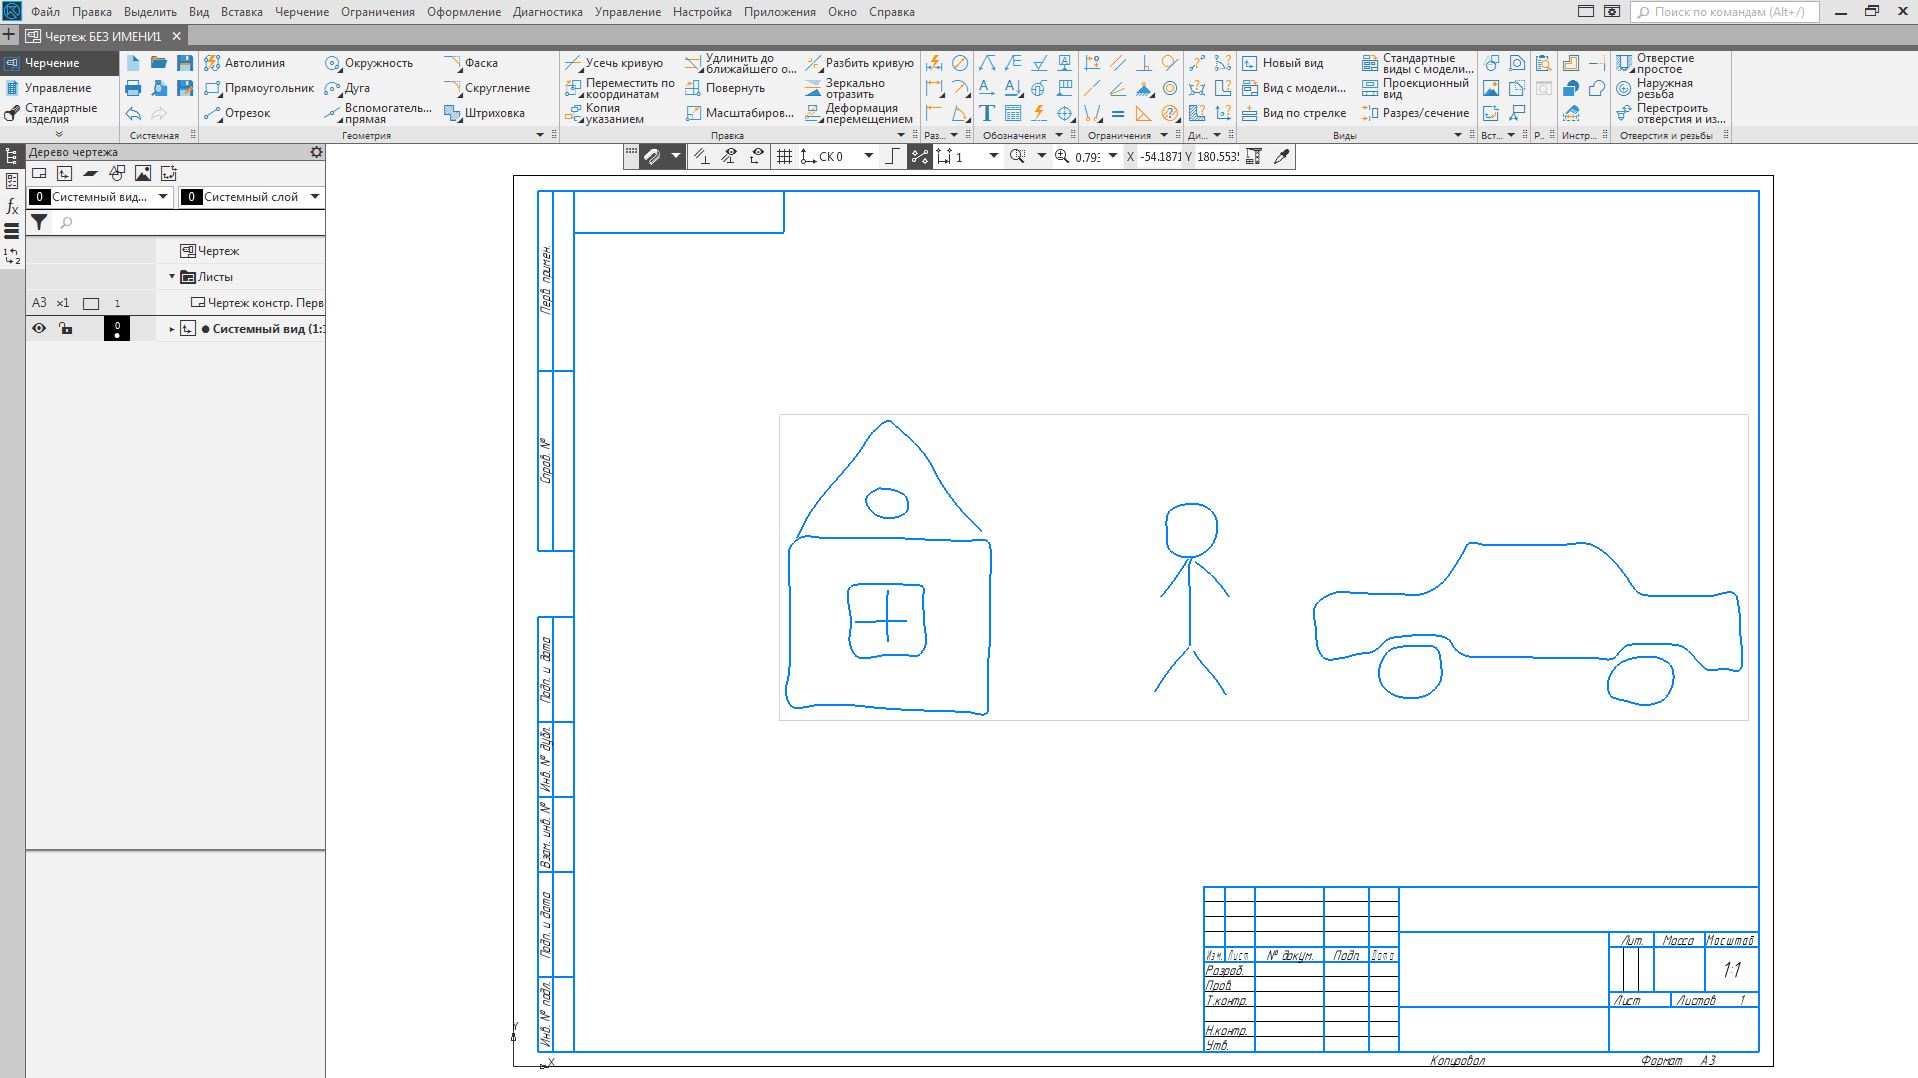Toggle the snap magnet button
The image size is (1918, 1078).
[652, 156]
